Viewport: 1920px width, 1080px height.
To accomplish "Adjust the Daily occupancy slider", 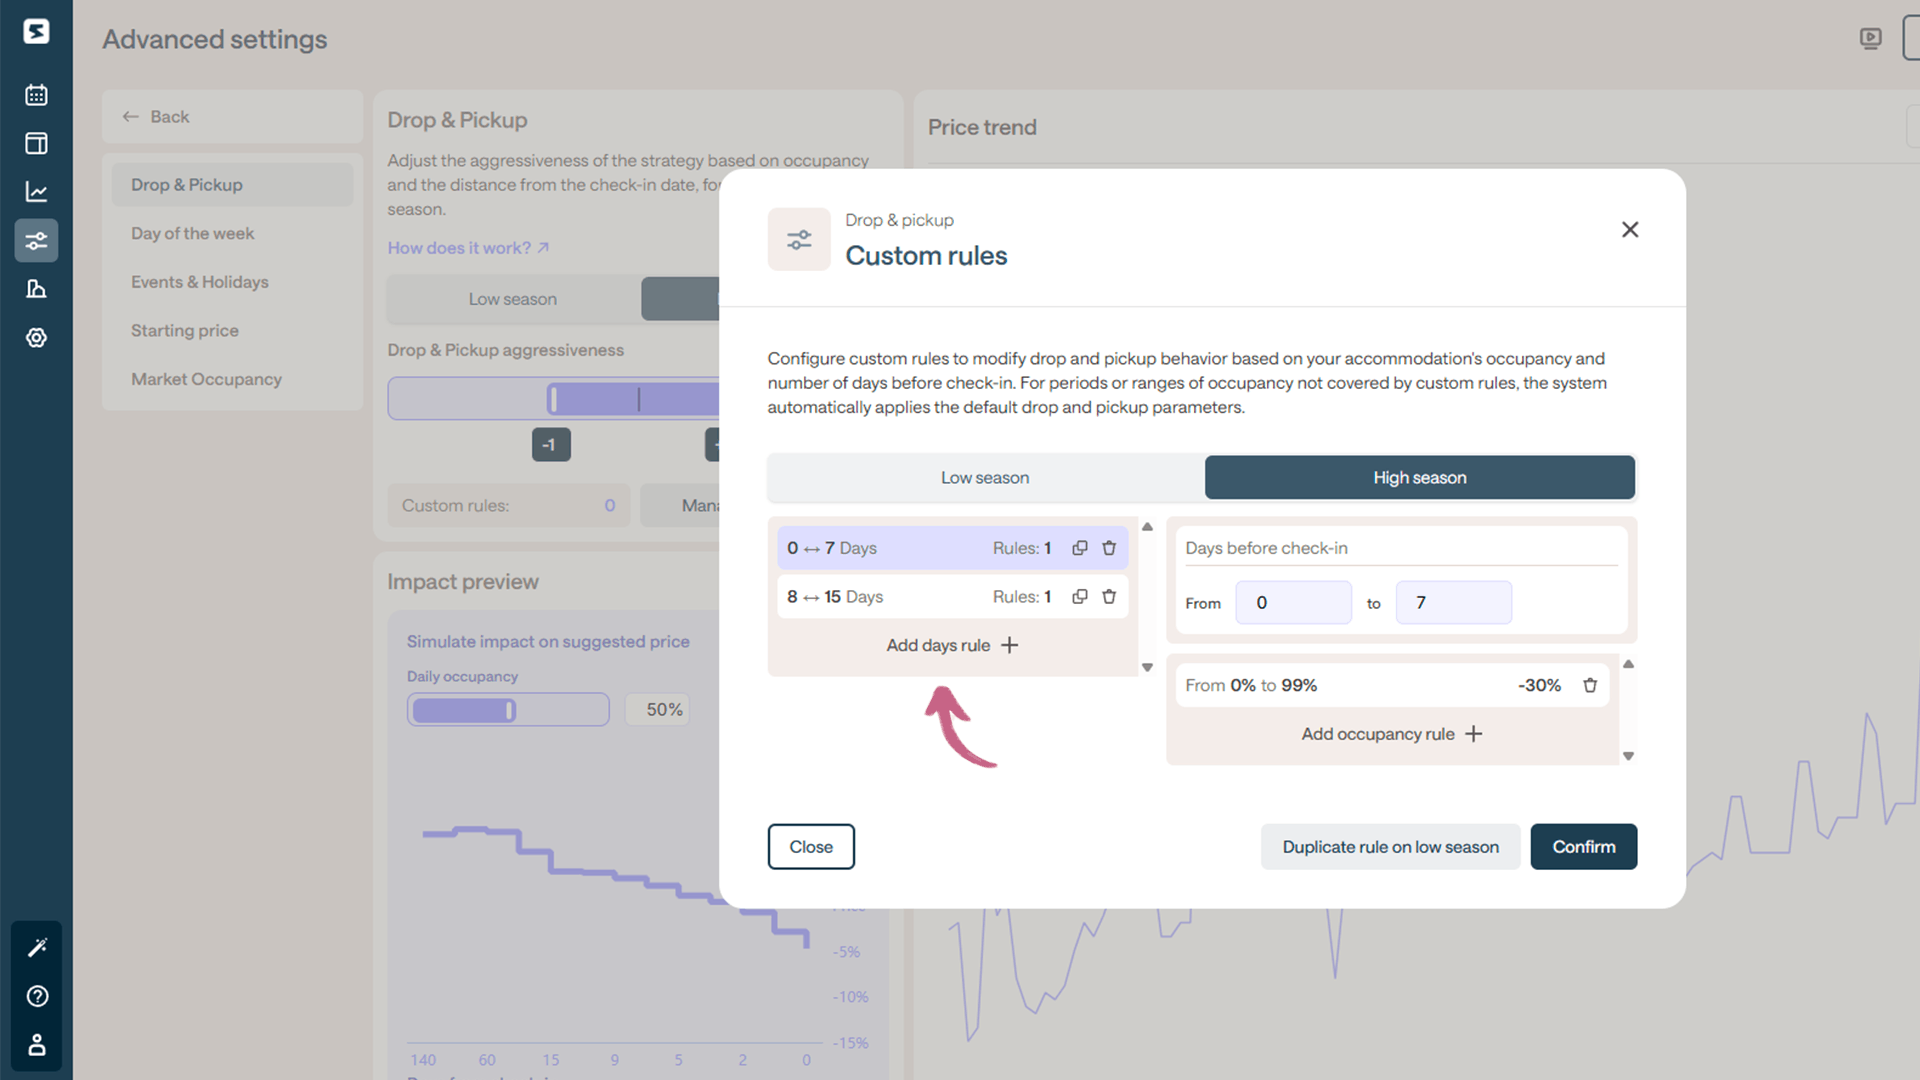I will (x=508, y=710).
